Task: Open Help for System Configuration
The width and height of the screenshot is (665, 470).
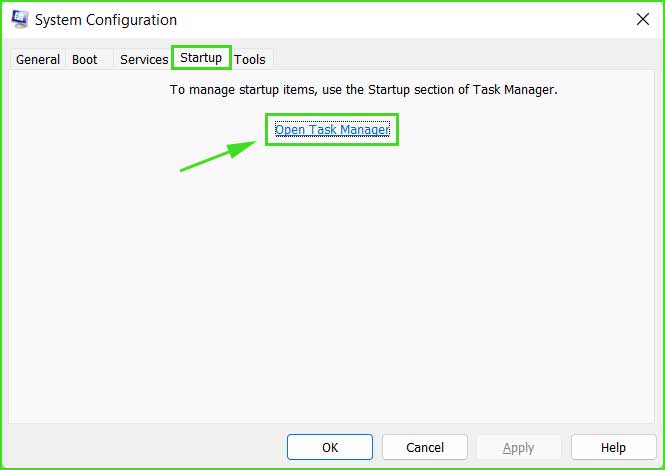Action: click(x=613, y=447)
